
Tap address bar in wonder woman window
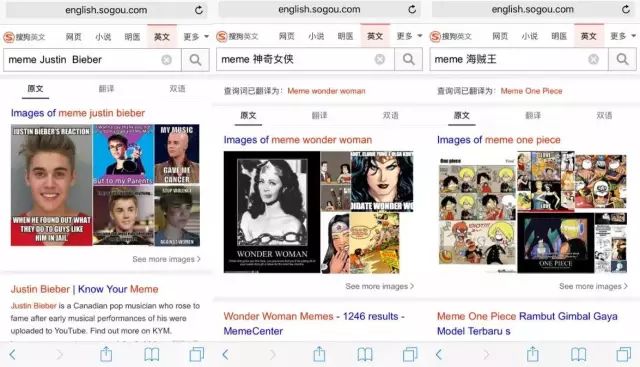click(319, 9)
